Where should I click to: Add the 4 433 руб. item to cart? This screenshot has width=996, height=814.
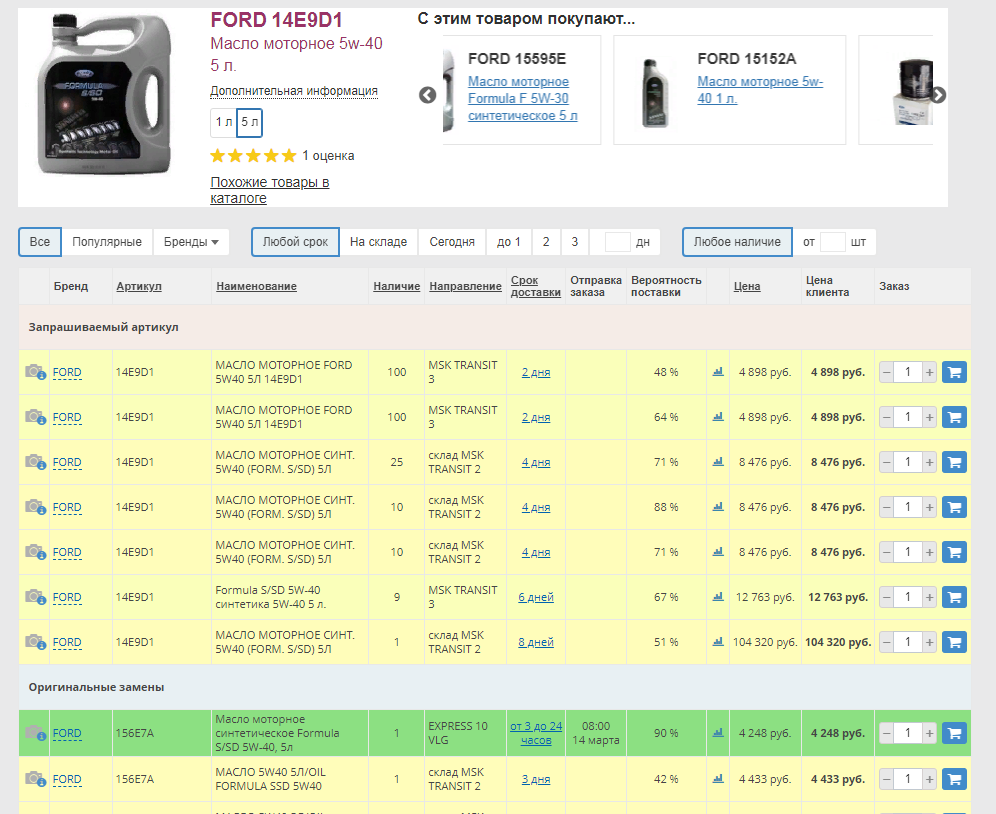click(954, 779)
